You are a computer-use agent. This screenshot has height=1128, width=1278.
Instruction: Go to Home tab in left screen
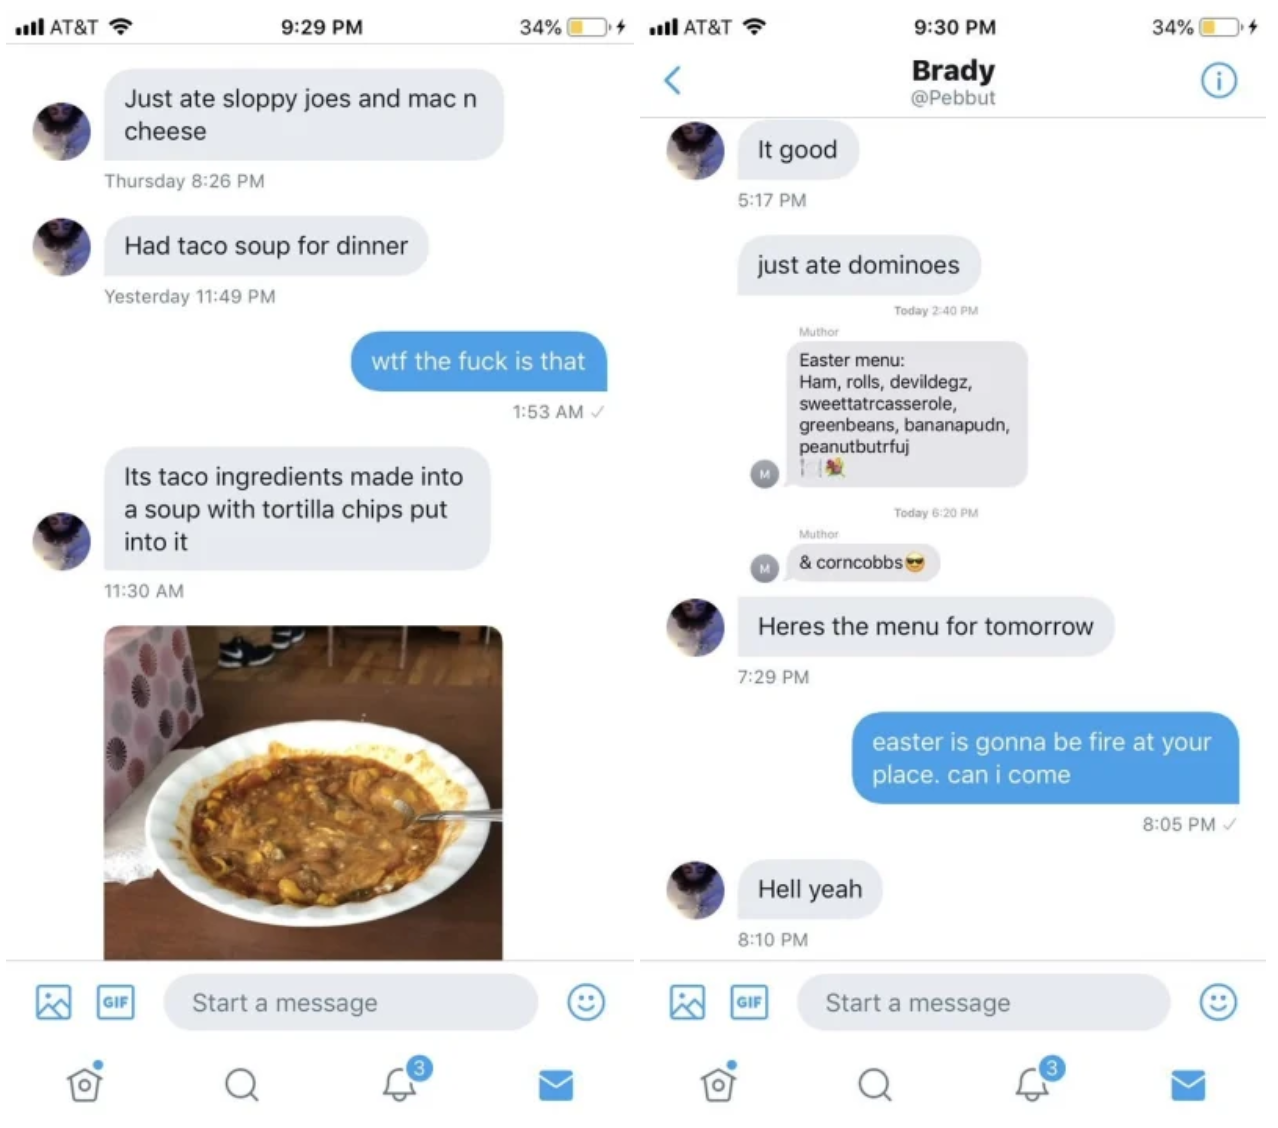click(85, 1082)
